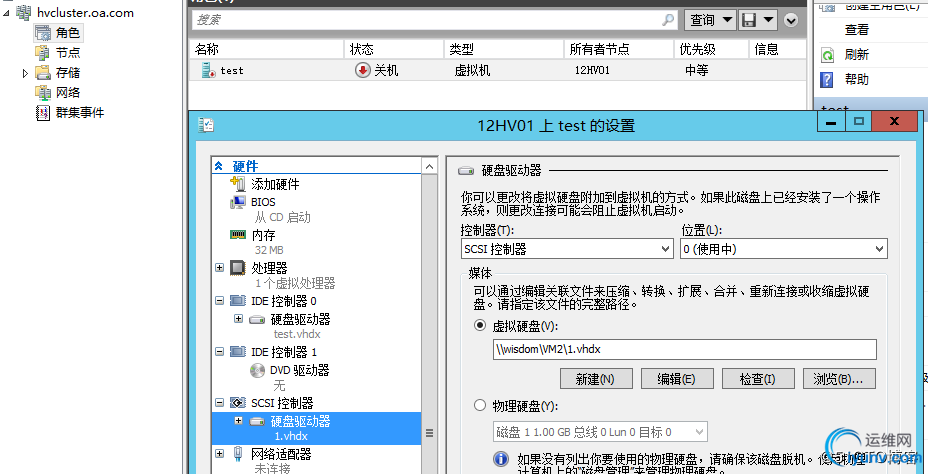The width and height of the screenshot is (928, 474).
Task: Click the 编辑(E) button
Action: 676,379
